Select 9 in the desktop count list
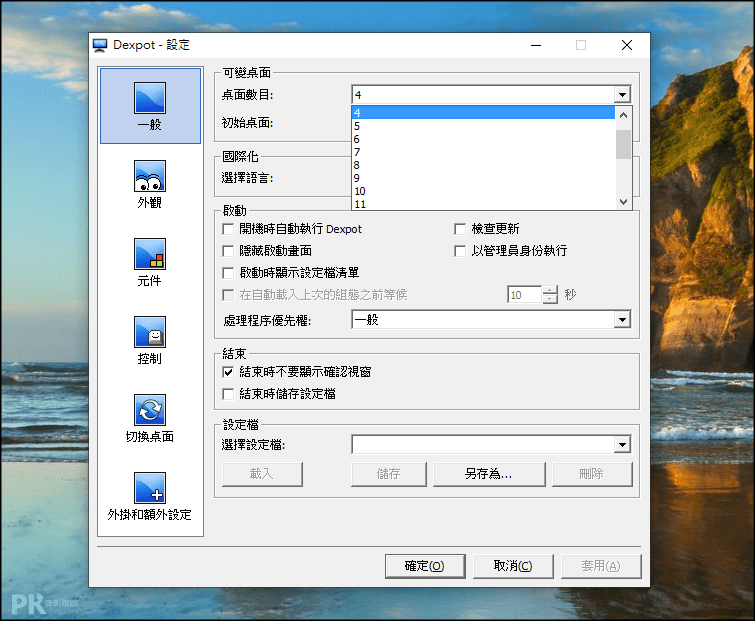Screen dimensions: 755x621 tap(483, 178)
